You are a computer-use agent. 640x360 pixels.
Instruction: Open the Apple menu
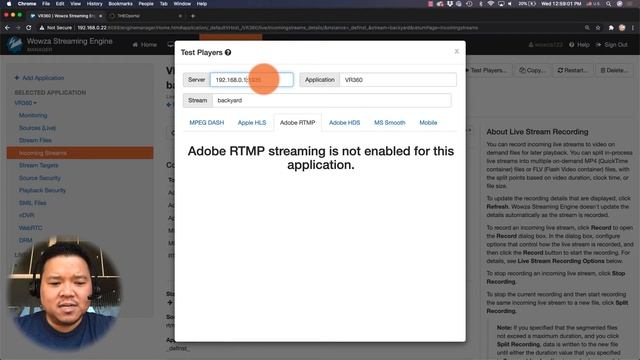tap(9, 4)
